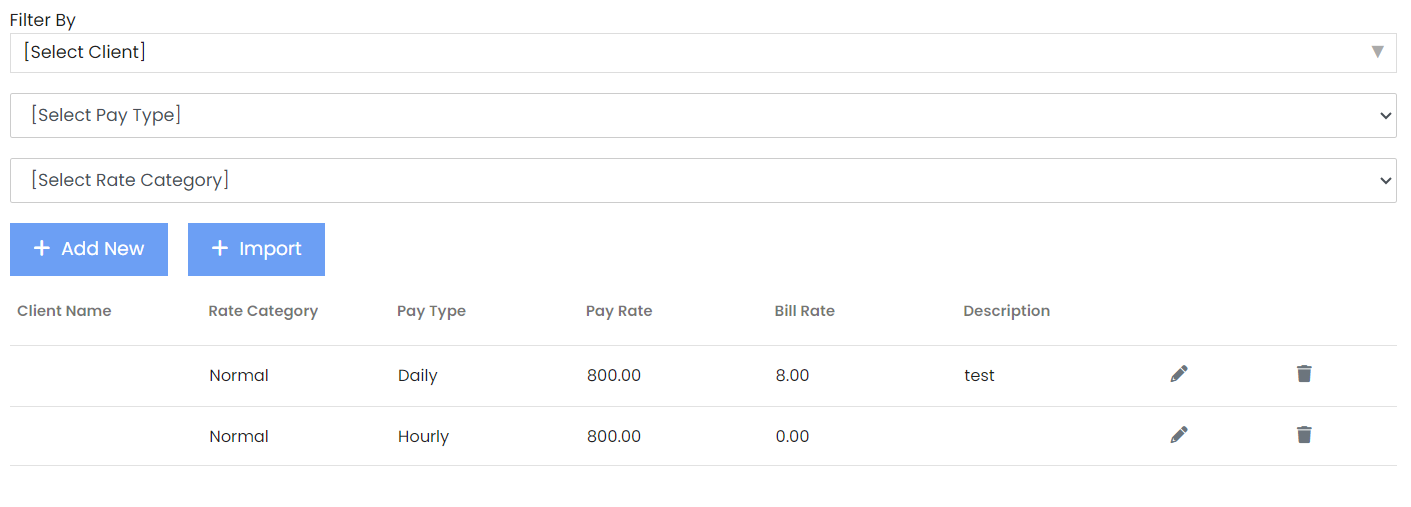Viewport: 1411px width, 507px height.
Task: Click the Pay Rate column header
Action: click(x=619, y=311)
